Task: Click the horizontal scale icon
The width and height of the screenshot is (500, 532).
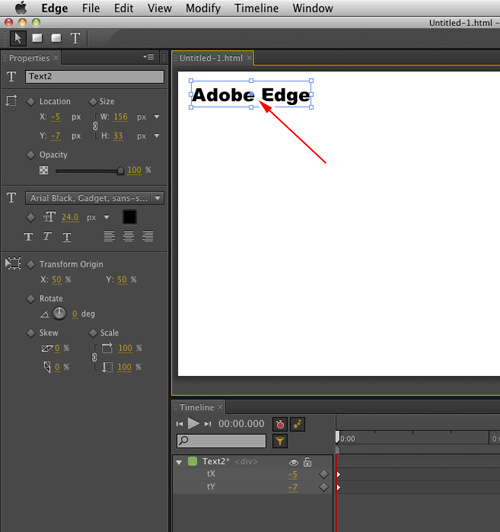Action: pos(107,348)
